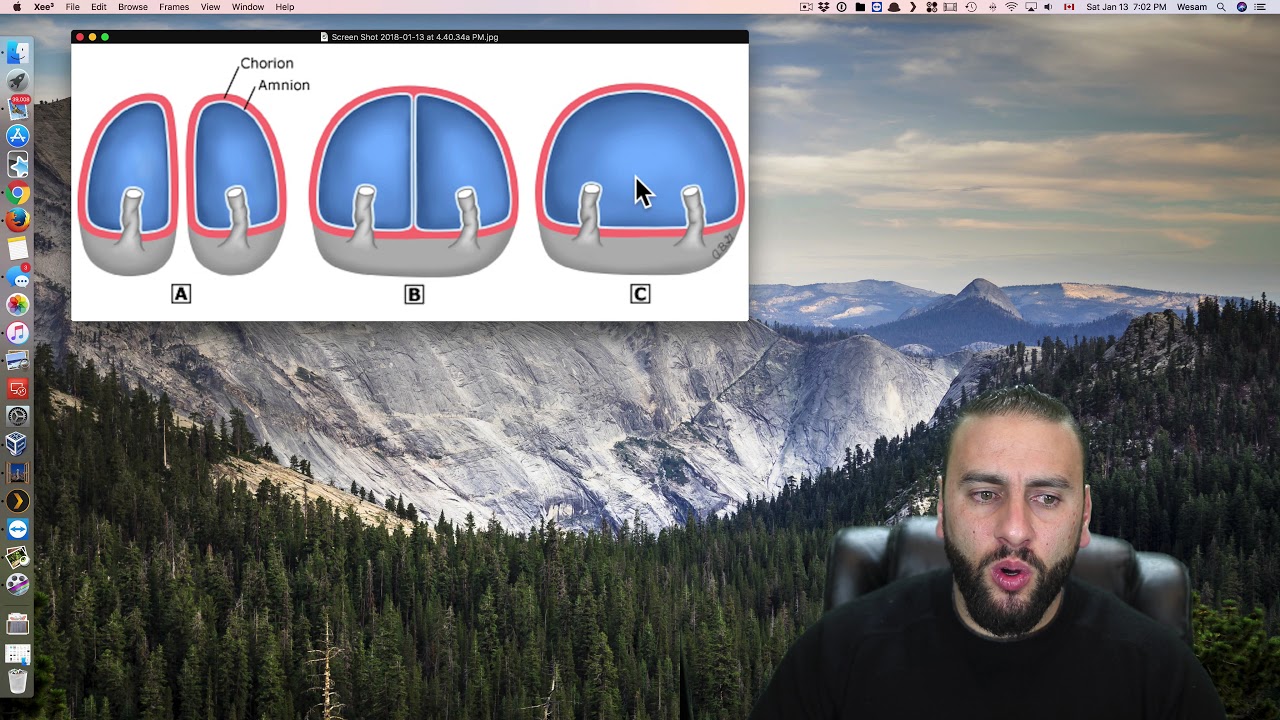Image resolution: width=1280 pixels, height=720 pixels.
Task: Open the Trash in the dock
Action: (18, 682)
